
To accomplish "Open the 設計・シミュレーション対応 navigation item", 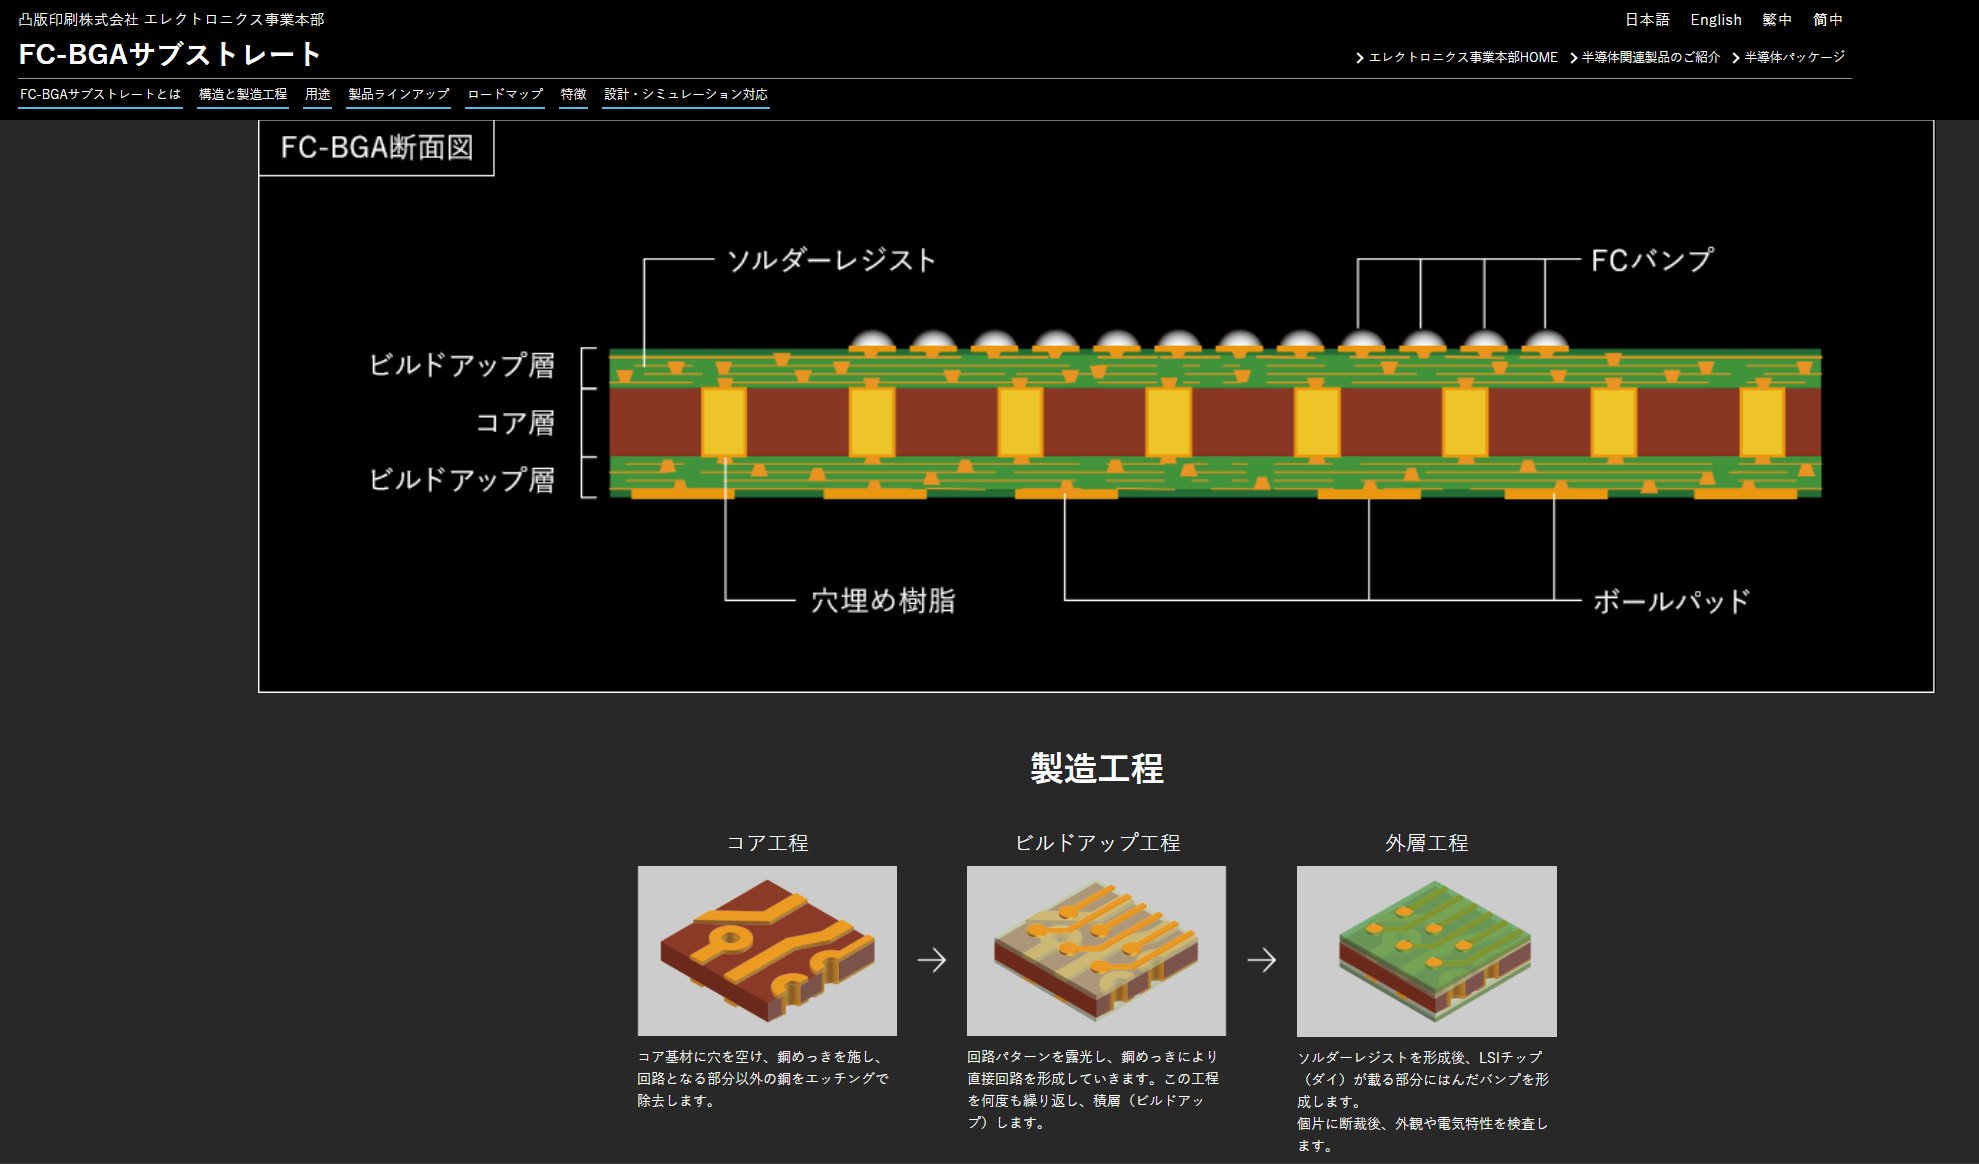I will click(x=685, y=93).
